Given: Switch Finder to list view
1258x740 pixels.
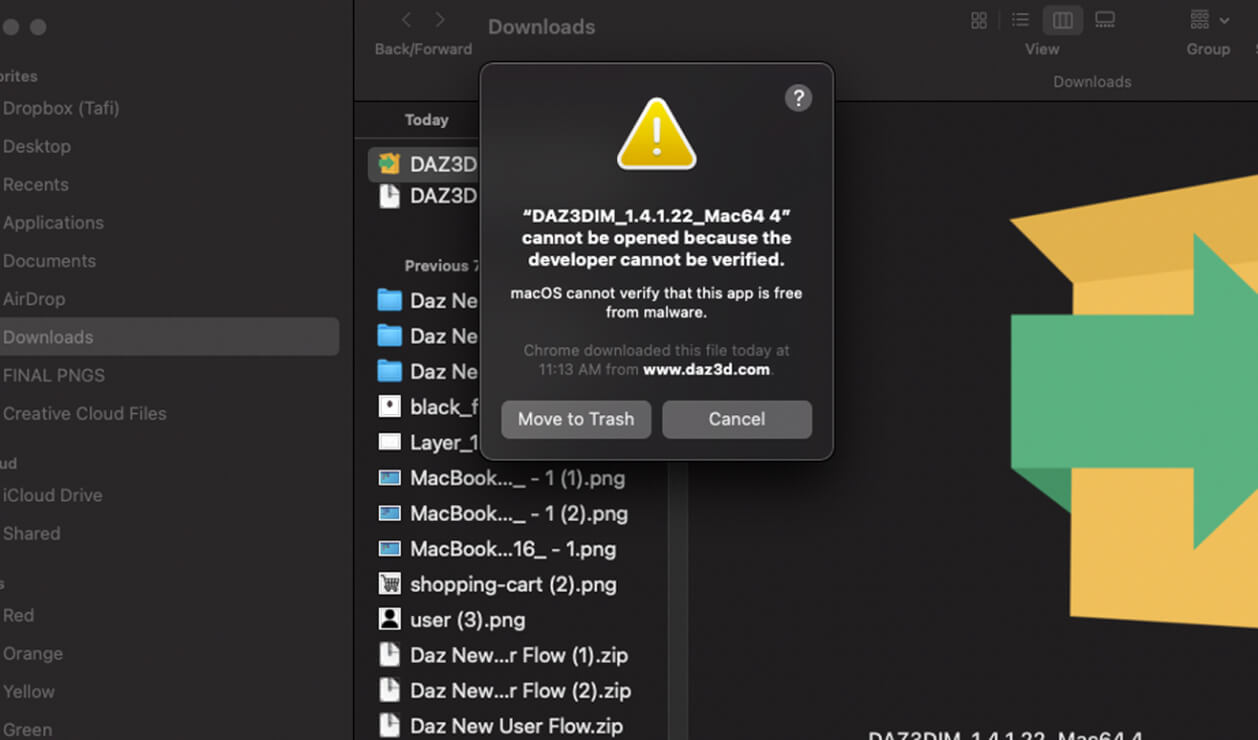Looking at the screenshot, I should [x=1020, y=20].
